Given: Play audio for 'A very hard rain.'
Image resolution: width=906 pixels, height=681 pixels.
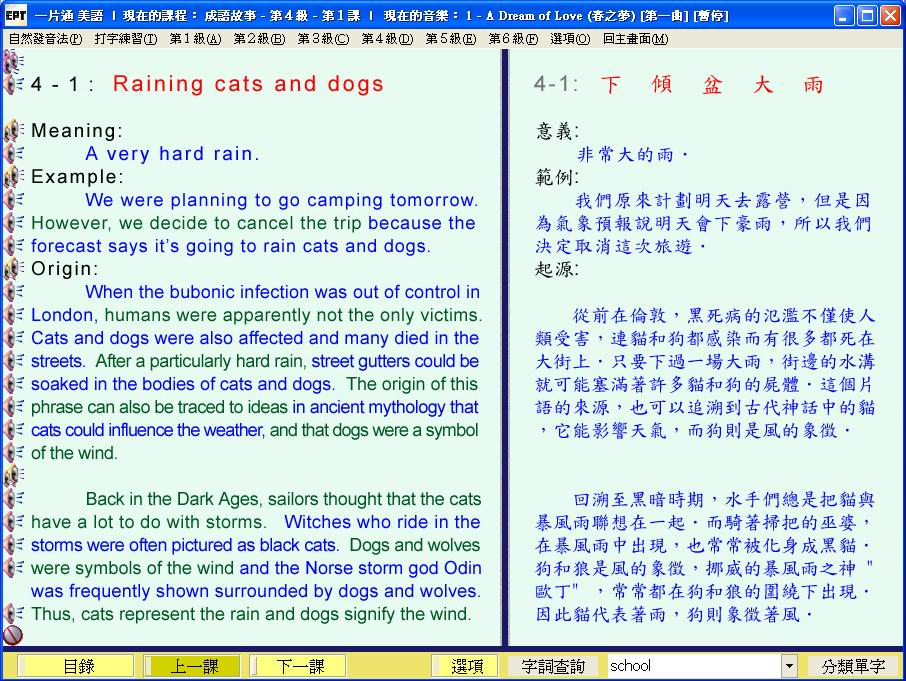Looking at the screenshot, I should 13,154.
